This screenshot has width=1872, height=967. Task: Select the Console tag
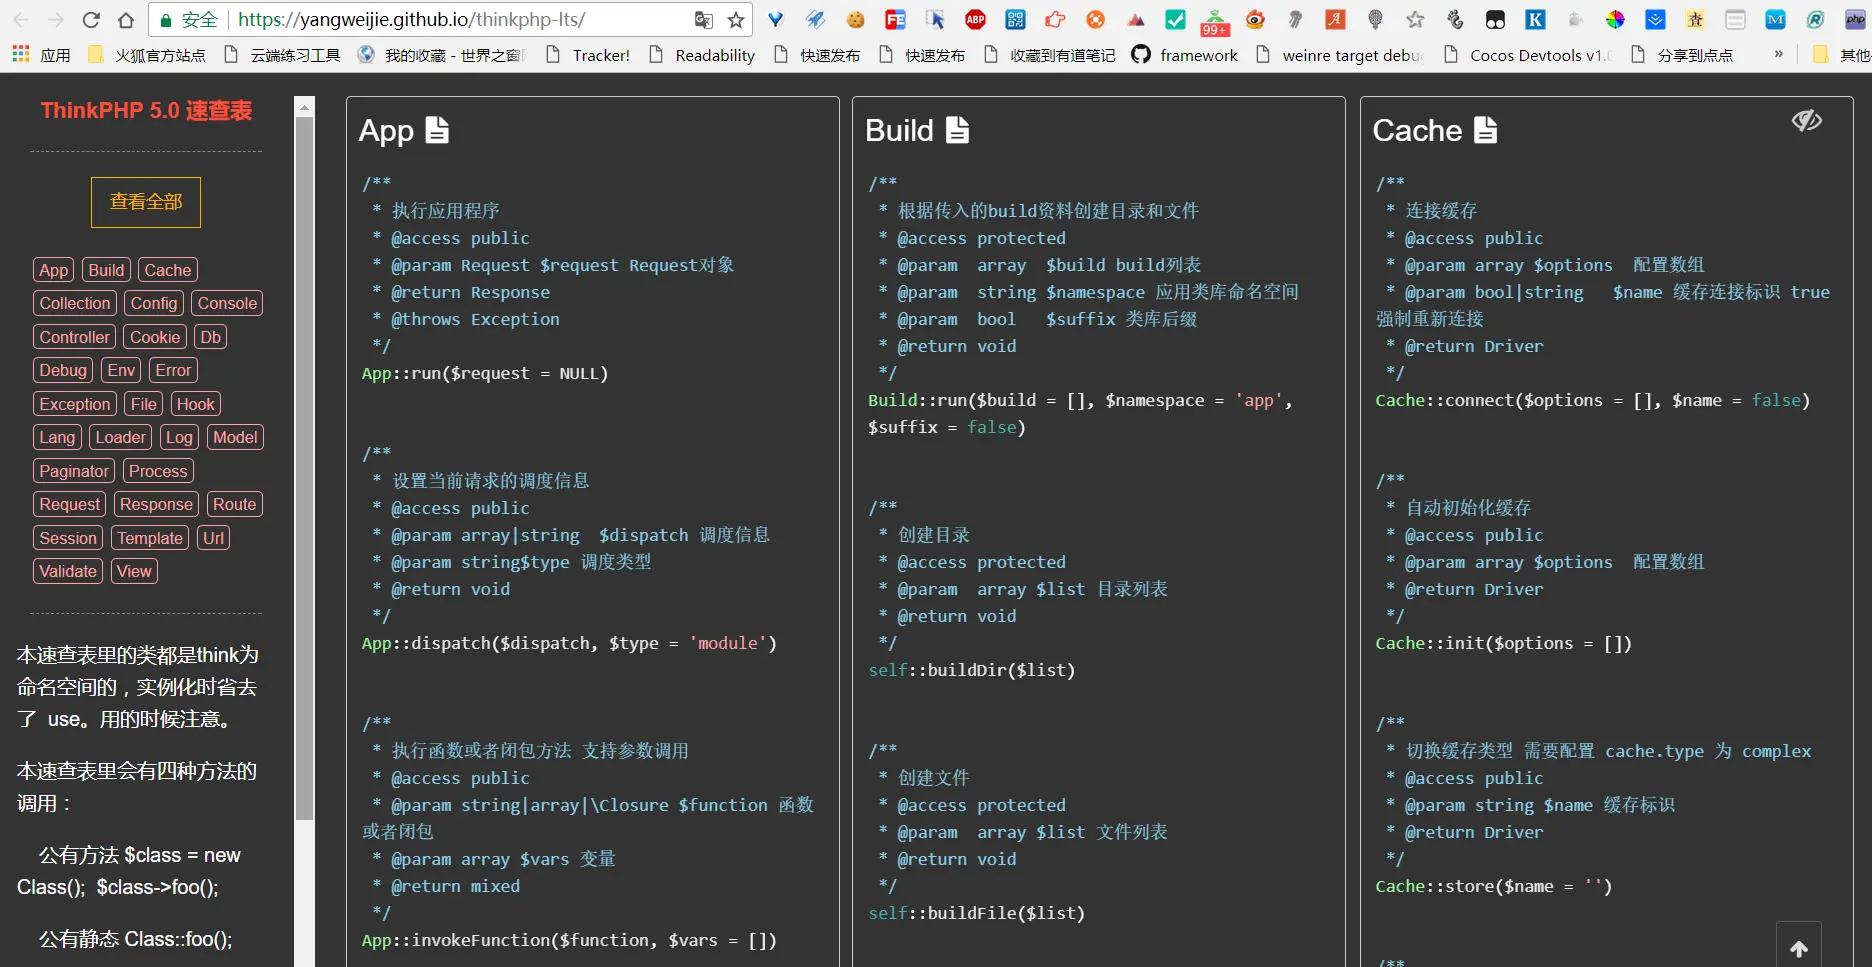point(227,303)
